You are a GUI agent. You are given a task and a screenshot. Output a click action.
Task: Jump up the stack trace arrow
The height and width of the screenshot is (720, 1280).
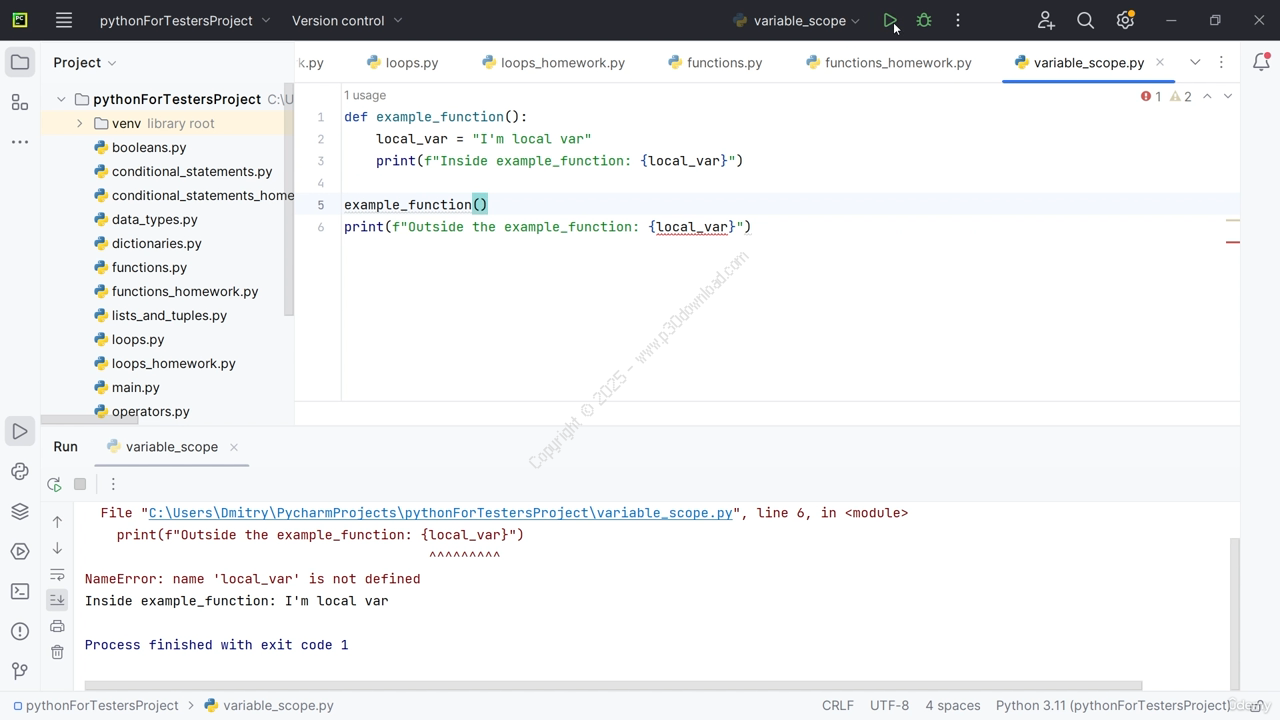[x=57, y=522]
